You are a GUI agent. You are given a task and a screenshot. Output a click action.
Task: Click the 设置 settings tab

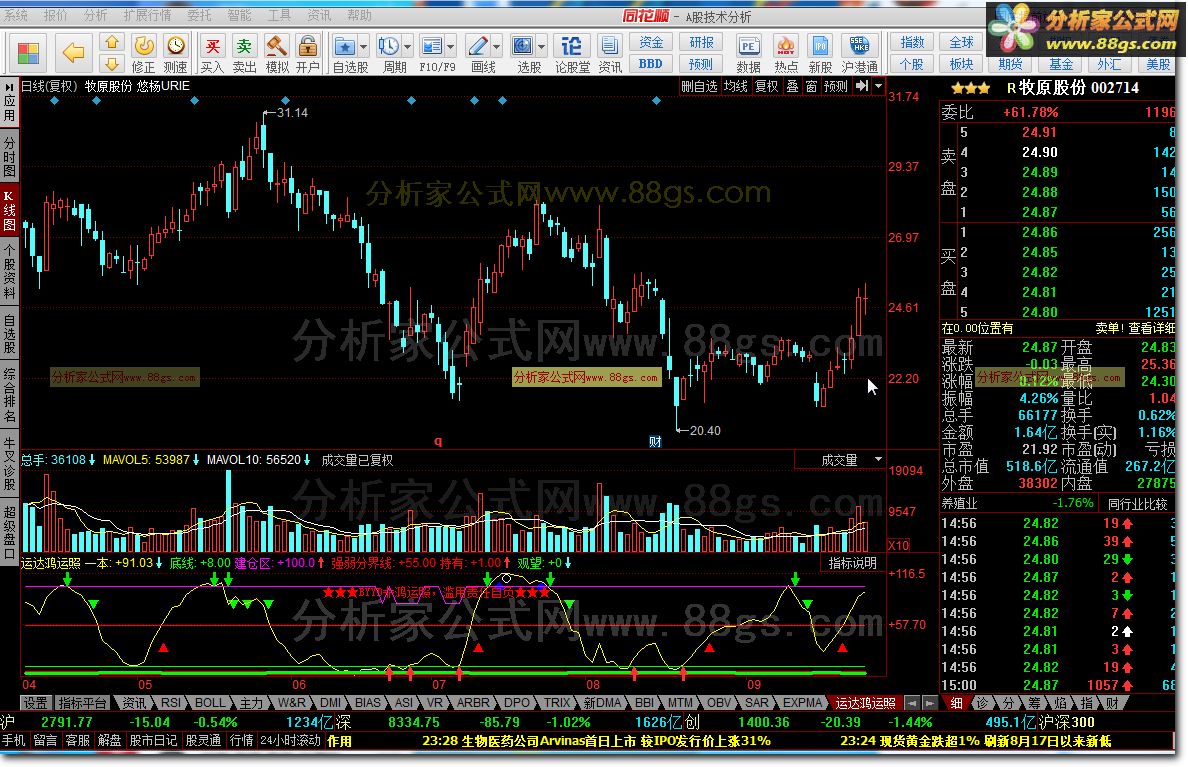click(x=35, y=703)
